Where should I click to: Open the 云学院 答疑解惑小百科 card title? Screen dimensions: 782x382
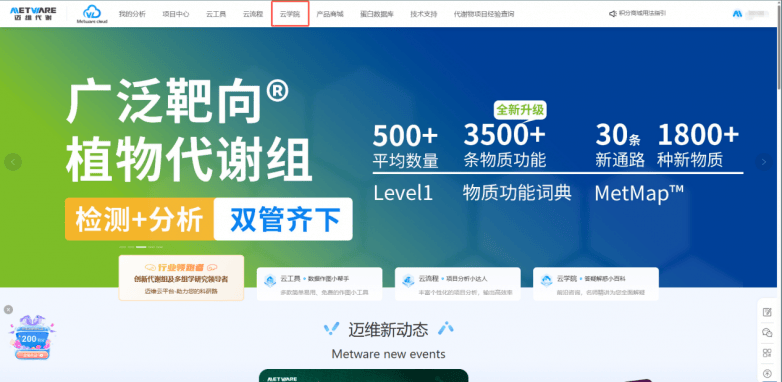590,278
